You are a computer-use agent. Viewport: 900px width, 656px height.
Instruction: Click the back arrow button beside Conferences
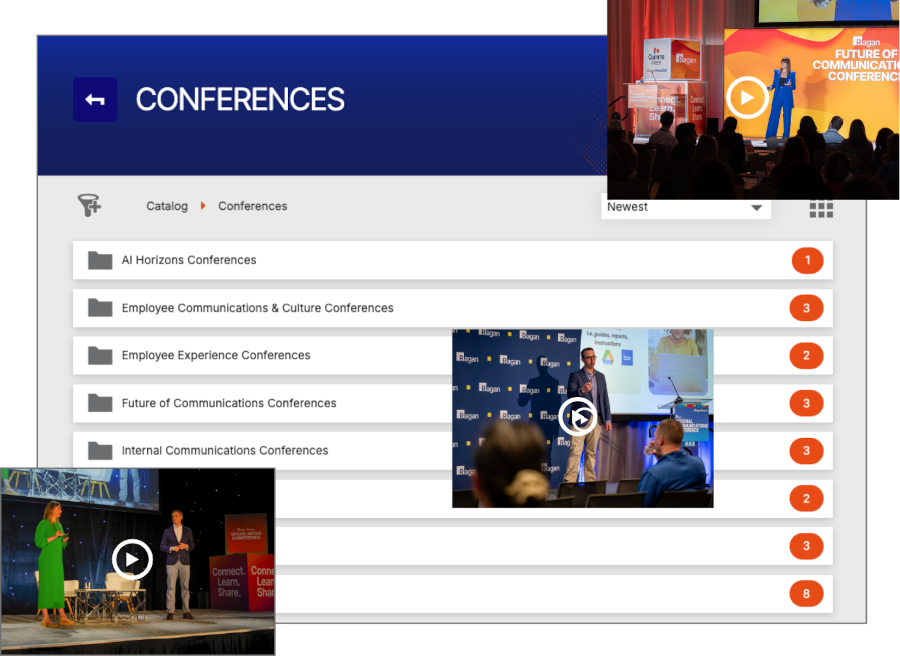pos(95,100)
